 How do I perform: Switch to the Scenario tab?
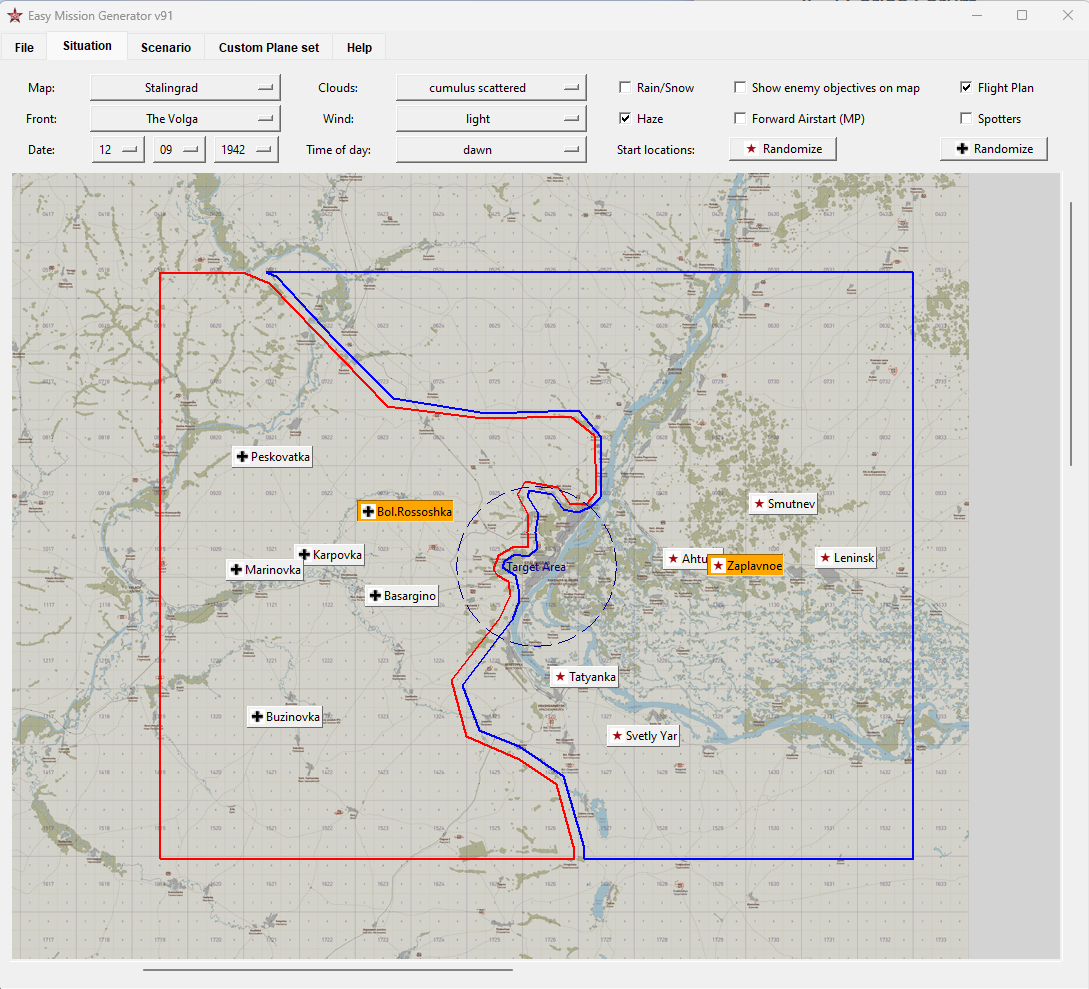coord(165,47)
